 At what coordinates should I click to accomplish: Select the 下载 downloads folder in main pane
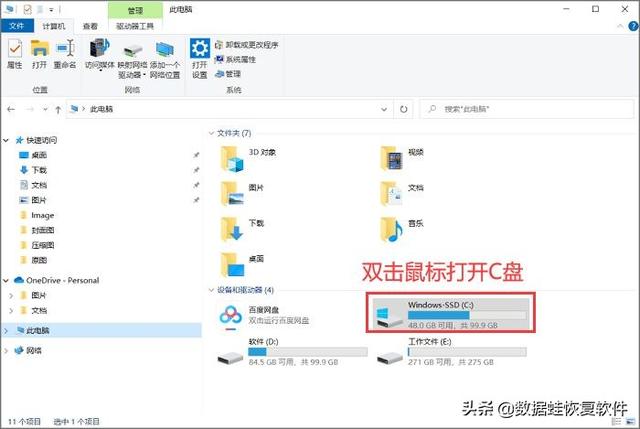tap(242, 229)
